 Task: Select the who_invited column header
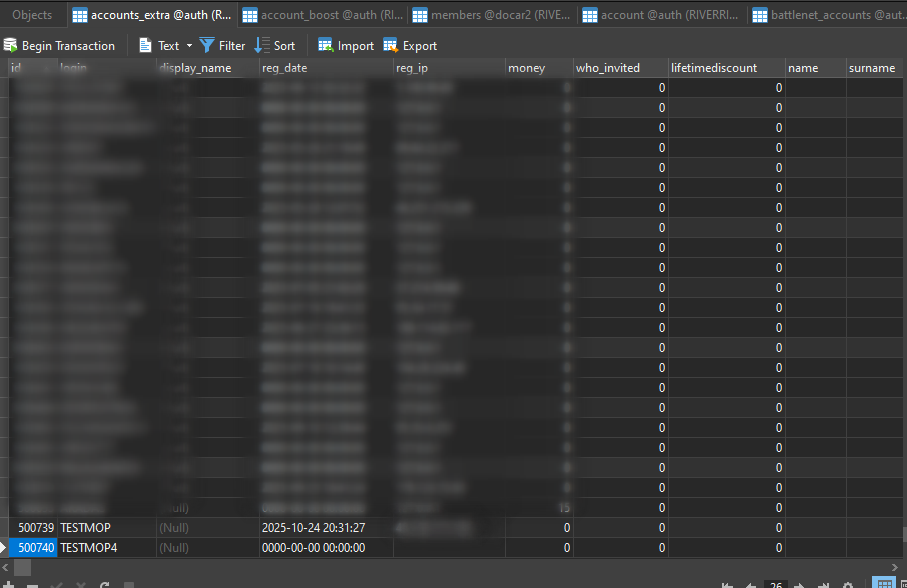pyautogui.click(x=621, y=68)
